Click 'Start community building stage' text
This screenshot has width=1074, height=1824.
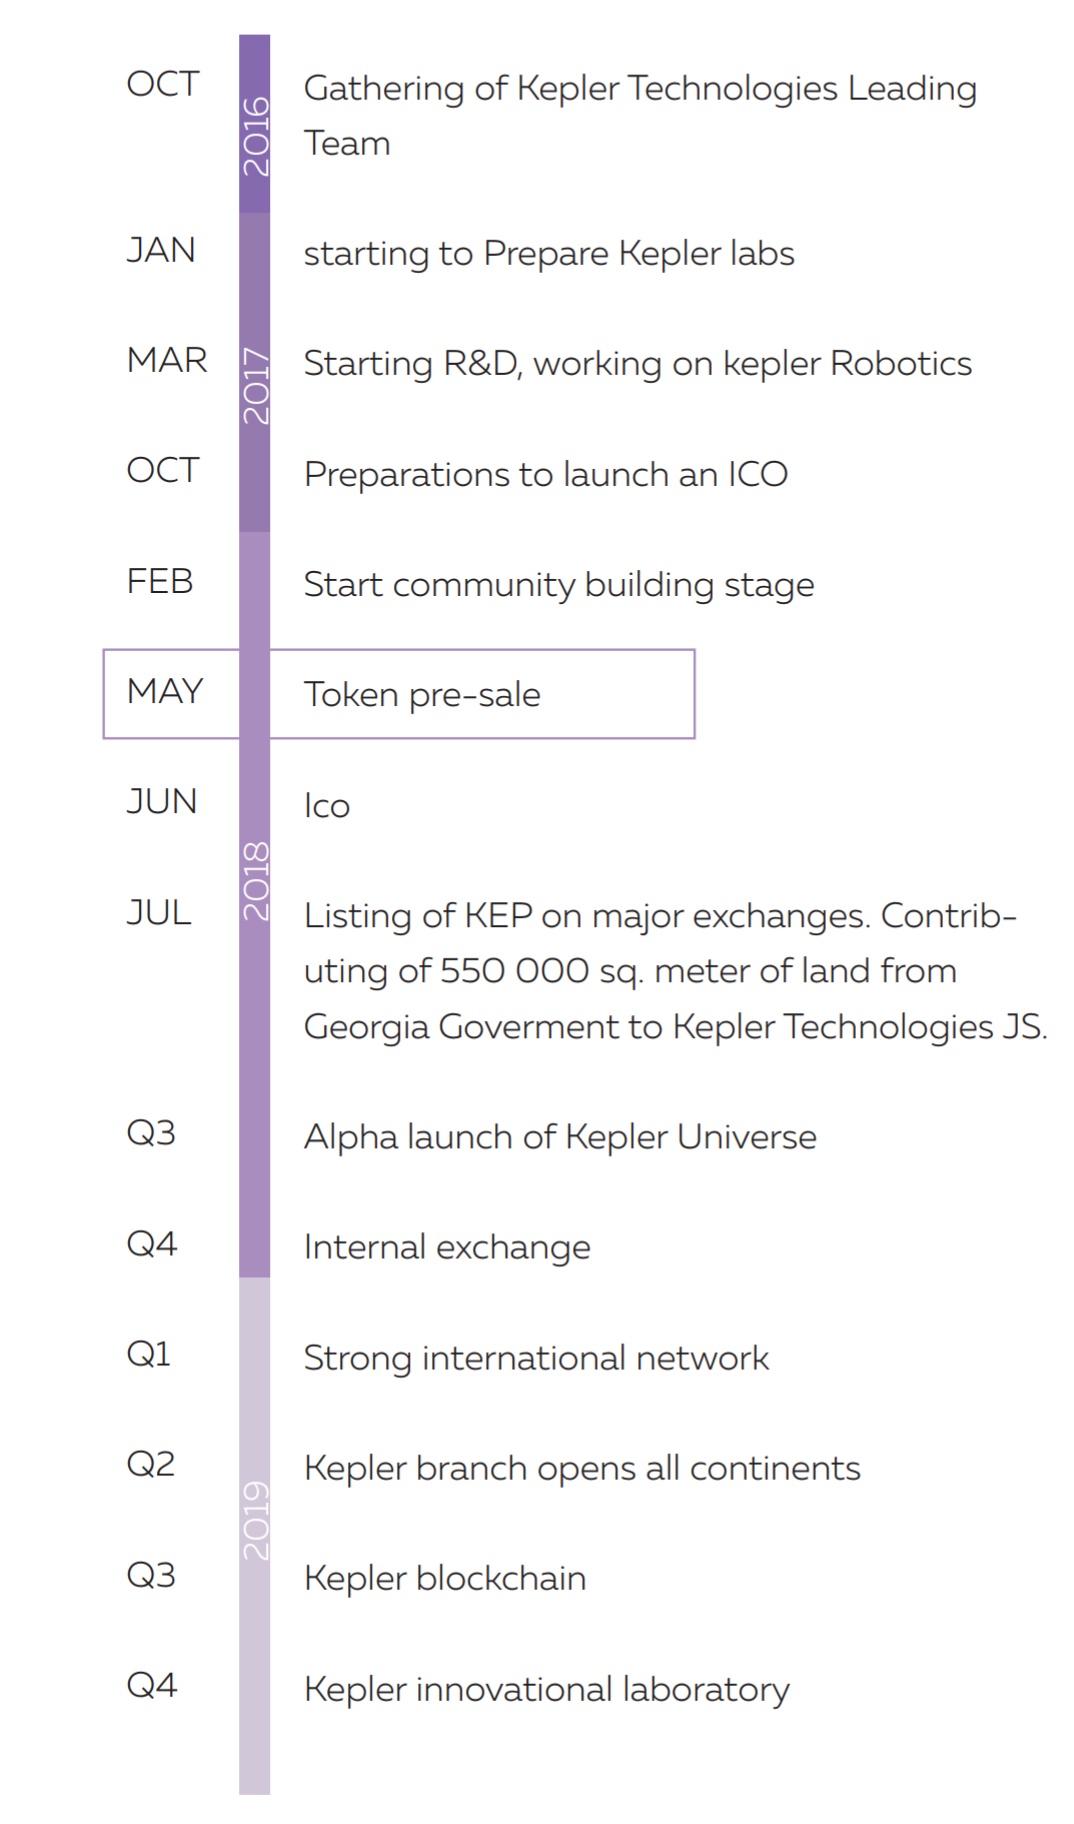[558, 585]
